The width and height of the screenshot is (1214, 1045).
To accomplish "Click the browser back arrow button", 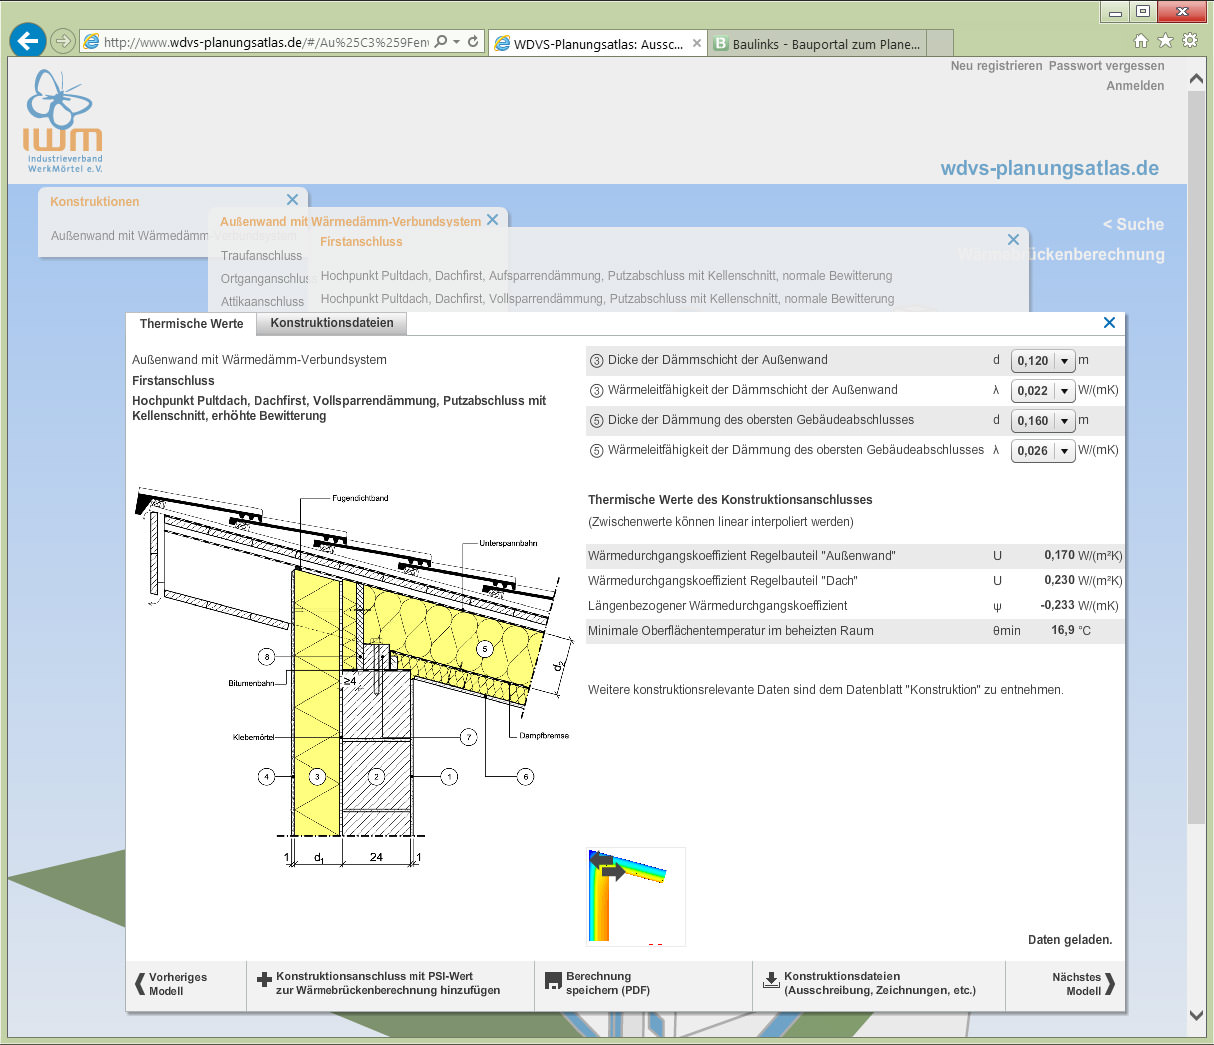I will (28, 41).
